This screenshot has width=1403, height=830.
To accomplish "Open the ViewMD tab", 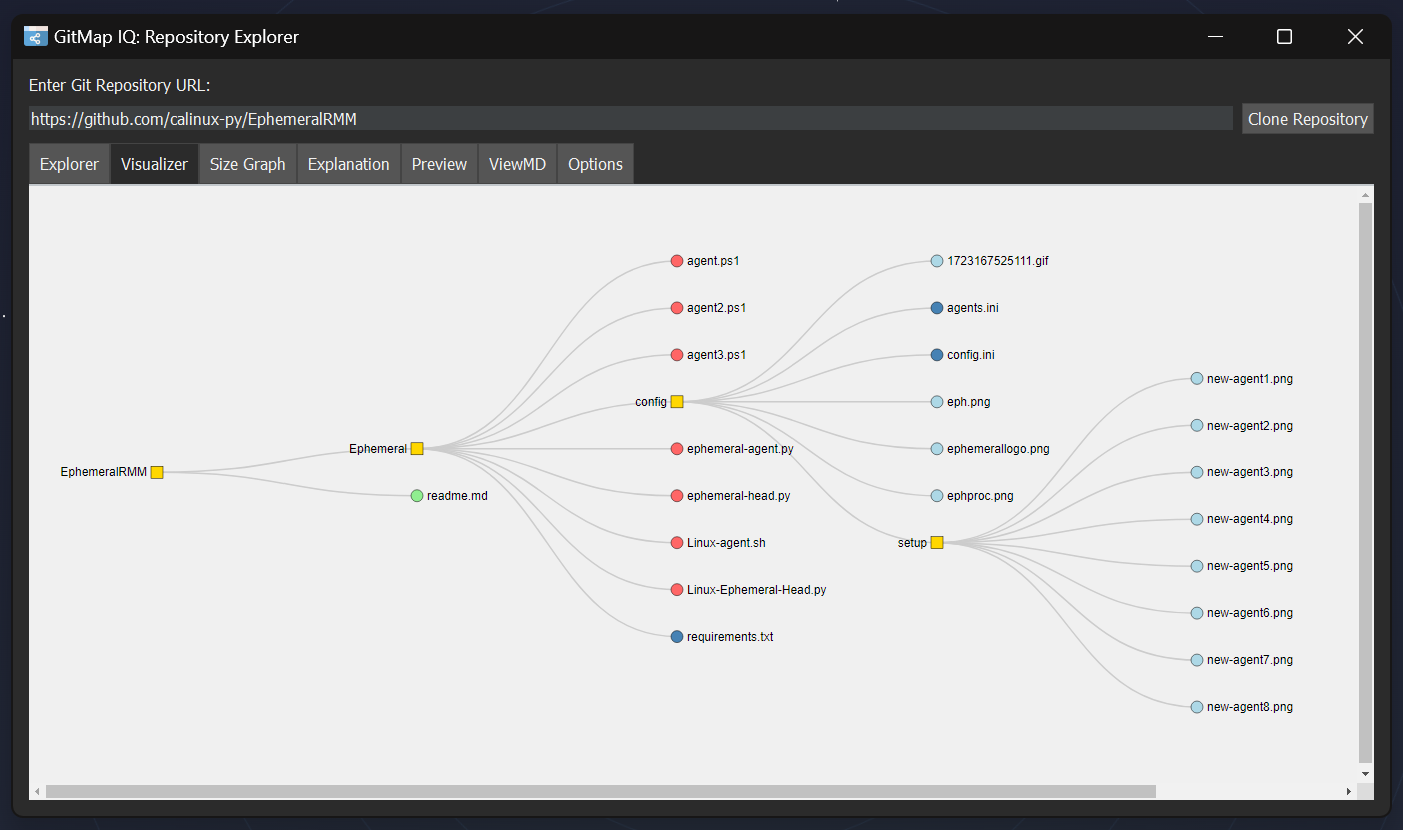I will 518,164.
